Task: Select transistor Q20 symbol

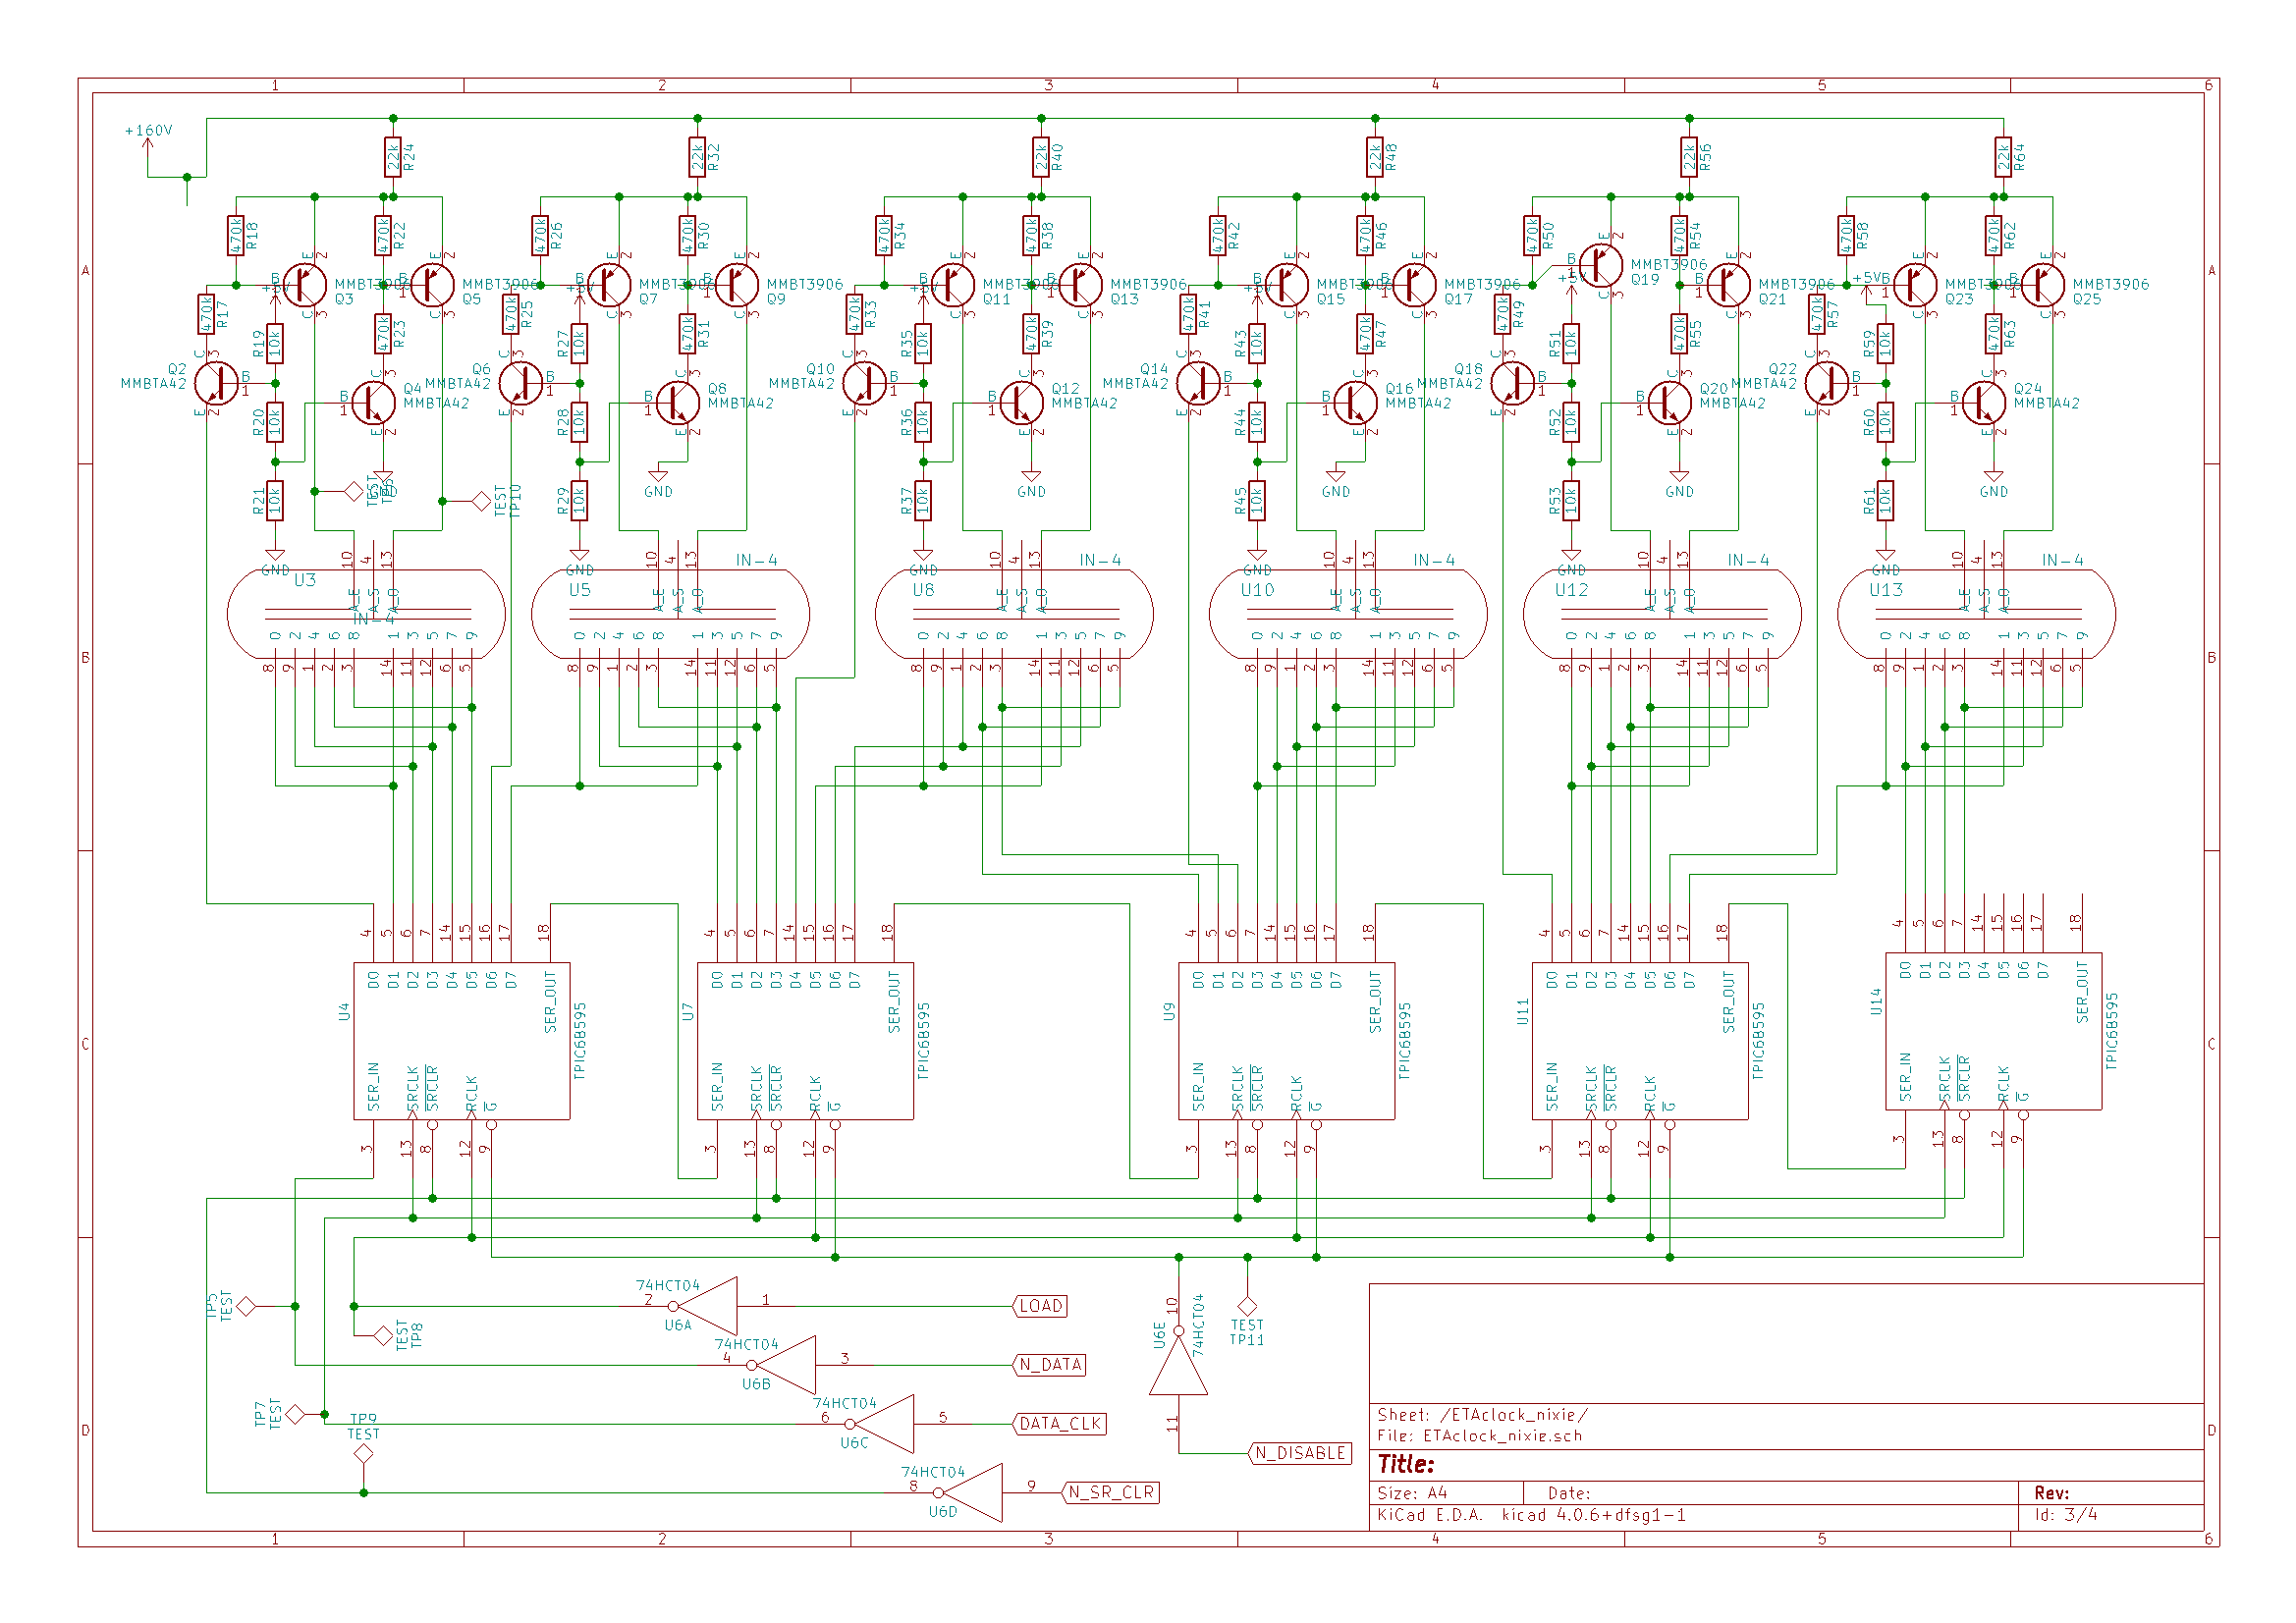Action: (x=1670, y=402)
